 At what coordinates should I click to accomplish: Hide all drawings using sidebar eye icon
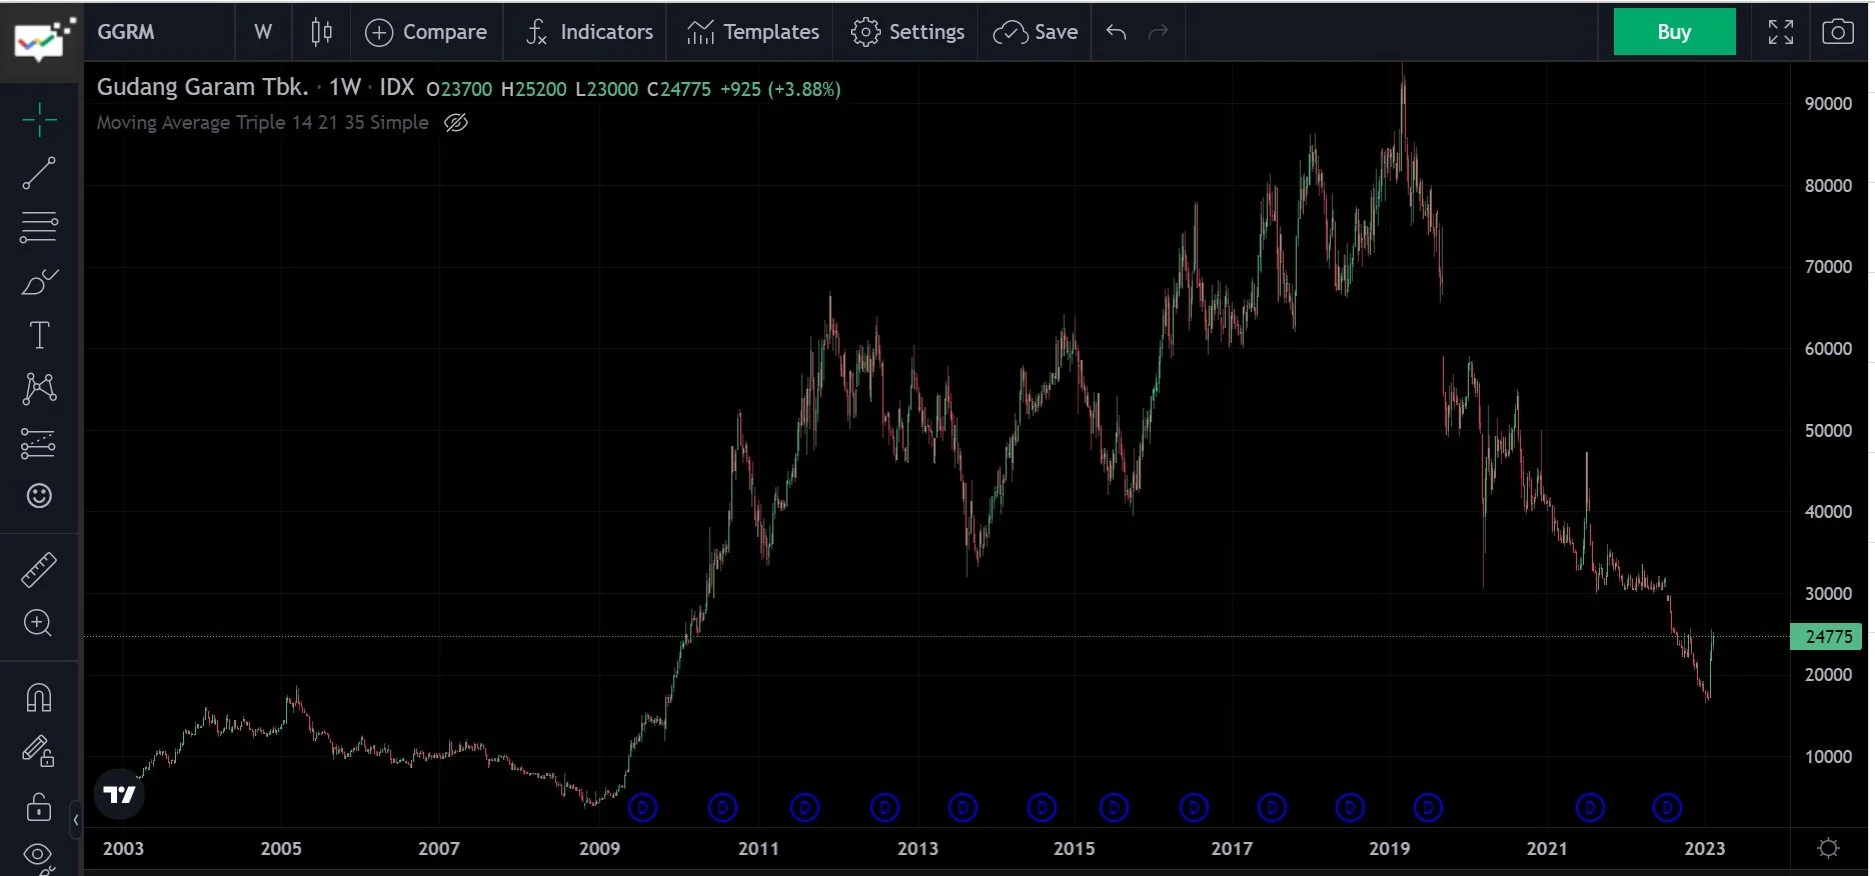39,856
